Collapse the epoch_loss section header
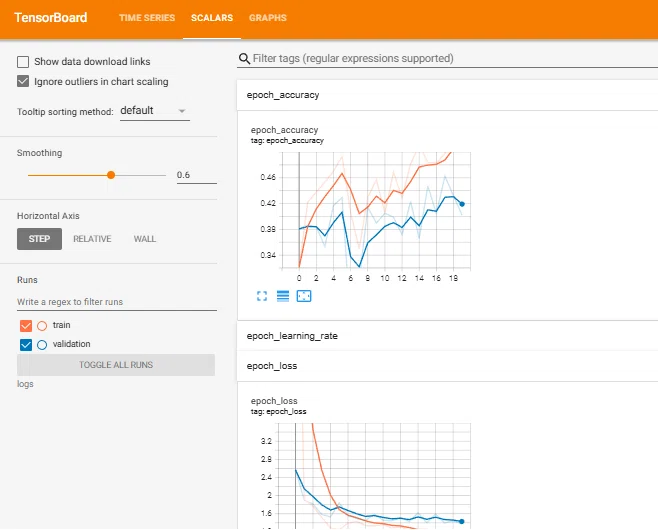Viewport: 658px width, 530px height. 447,366
